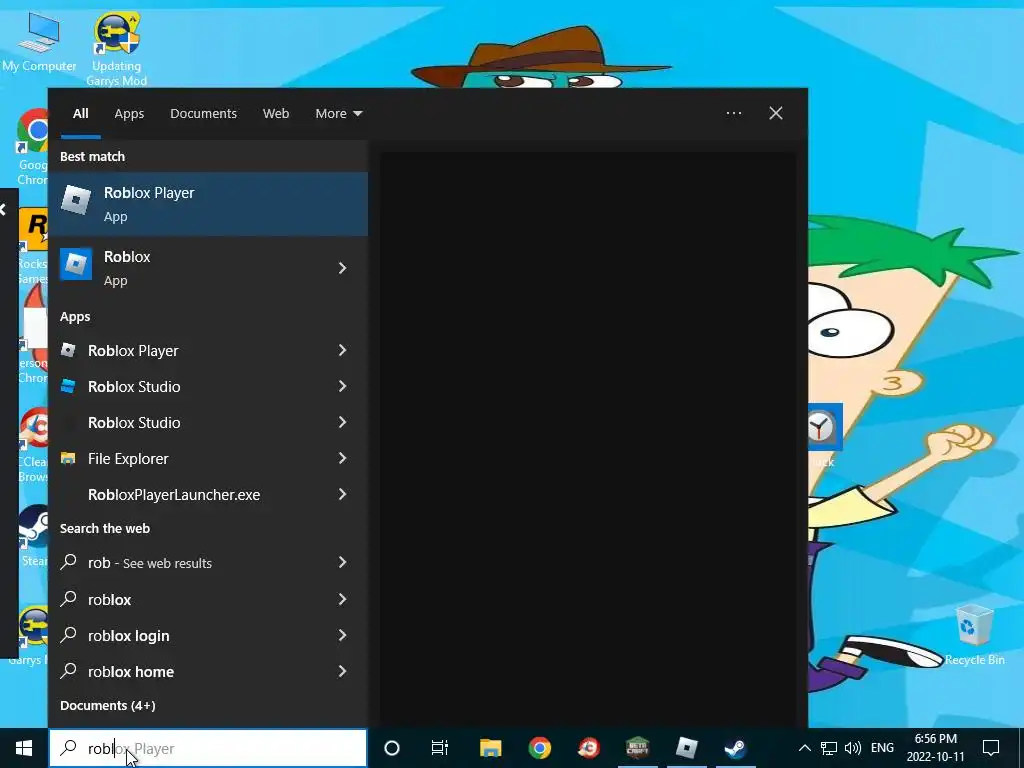This screenshot has height=768, width=1024.
Task: Click the search icon beside 'roblox login'
Action: click(69, 634)
